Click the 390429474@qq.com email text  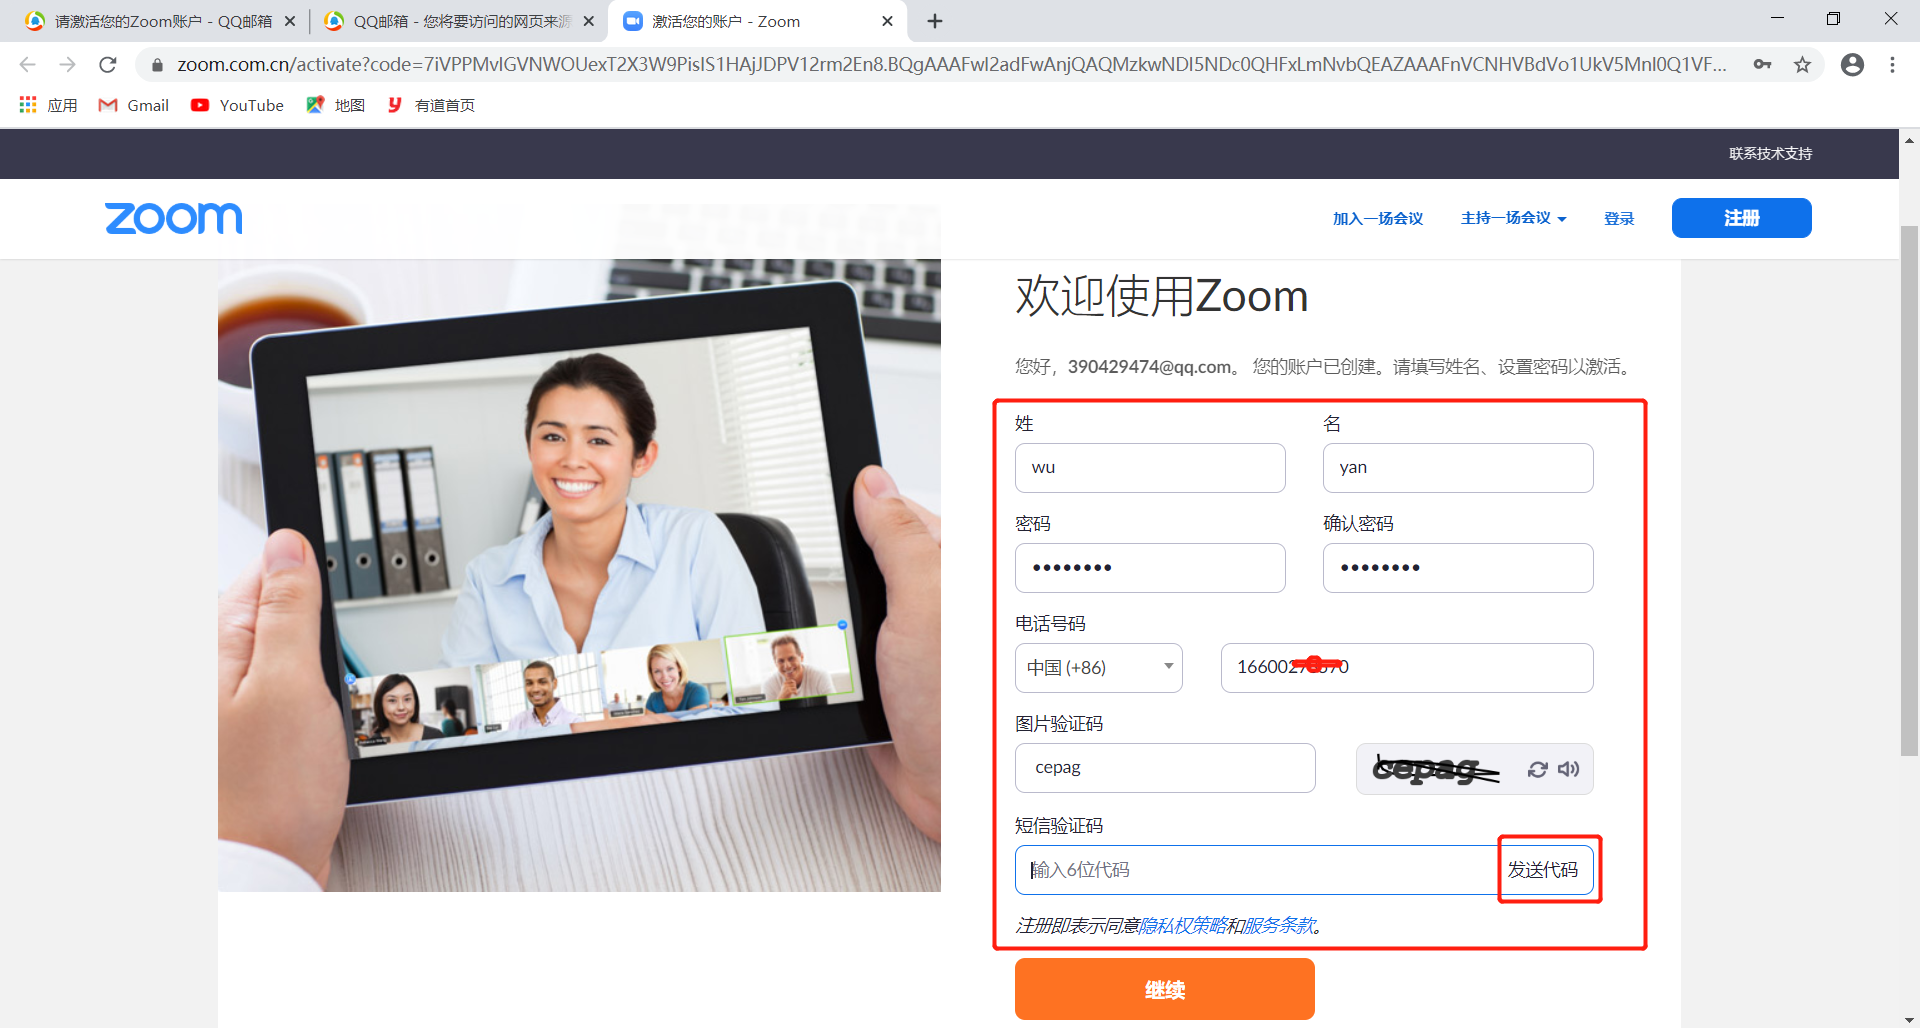[x=1149, y=367]
